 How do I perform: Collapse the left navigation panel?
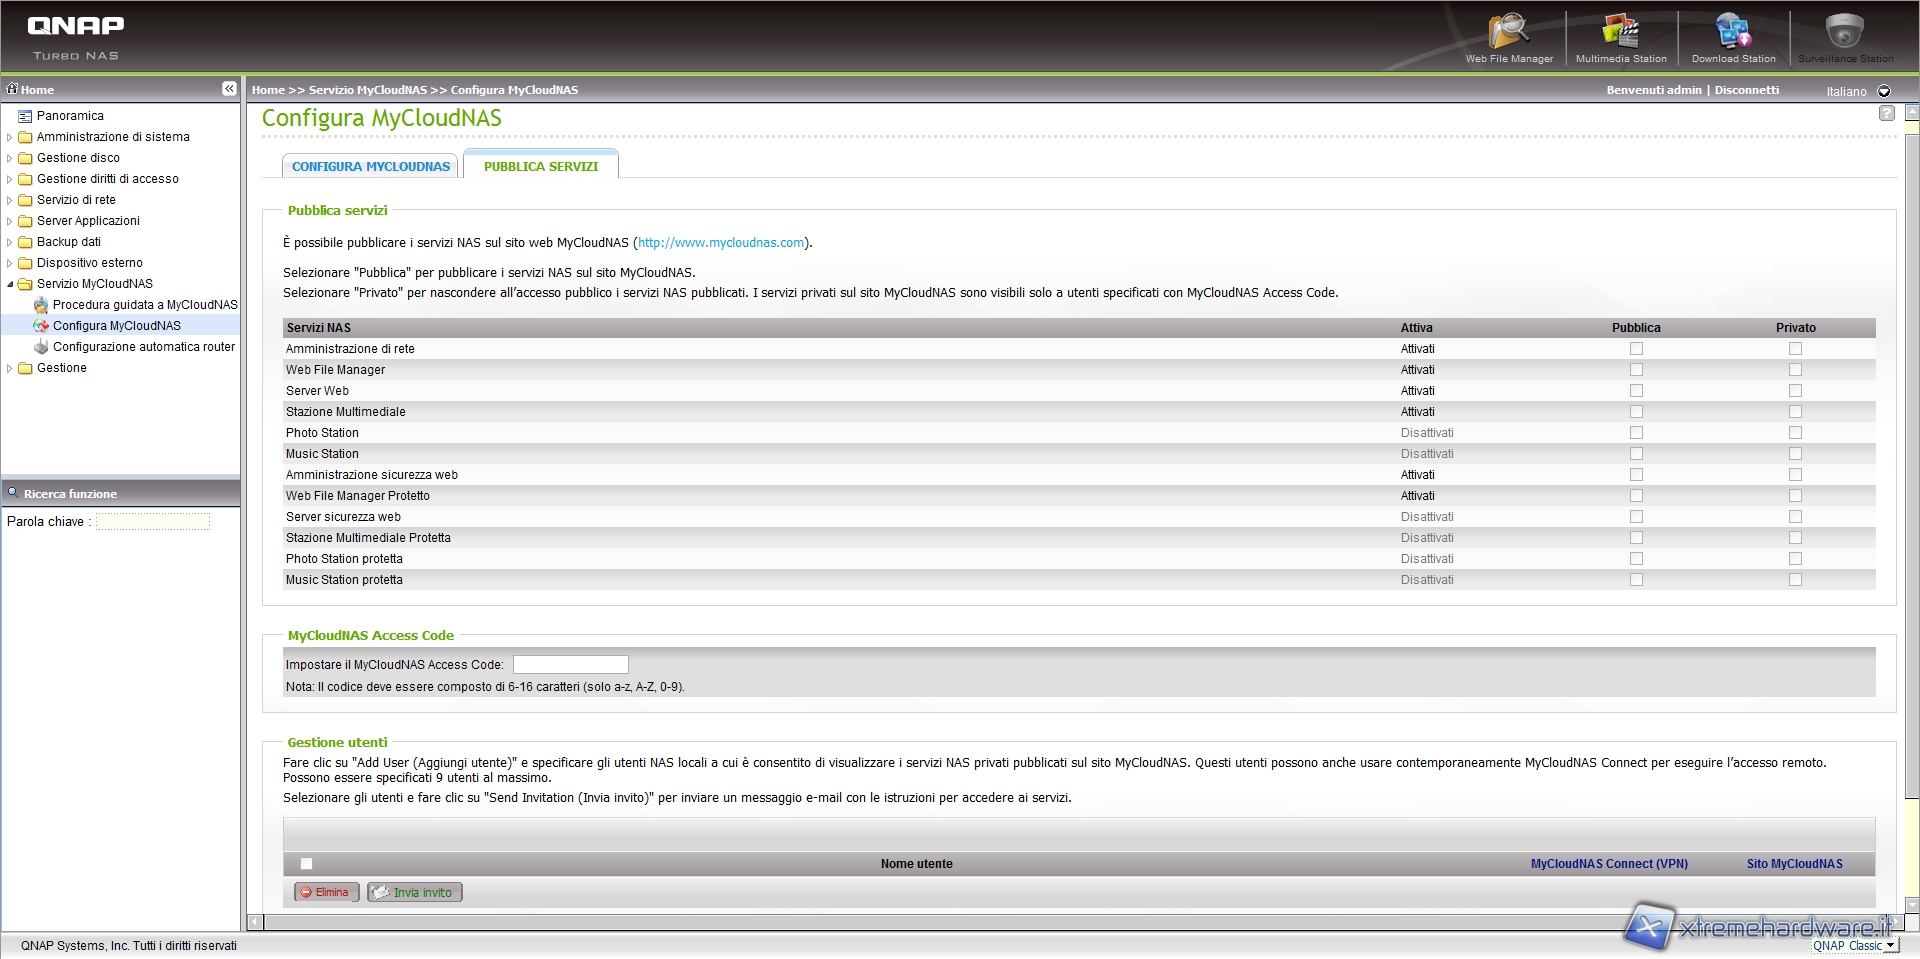pos(229,89)
